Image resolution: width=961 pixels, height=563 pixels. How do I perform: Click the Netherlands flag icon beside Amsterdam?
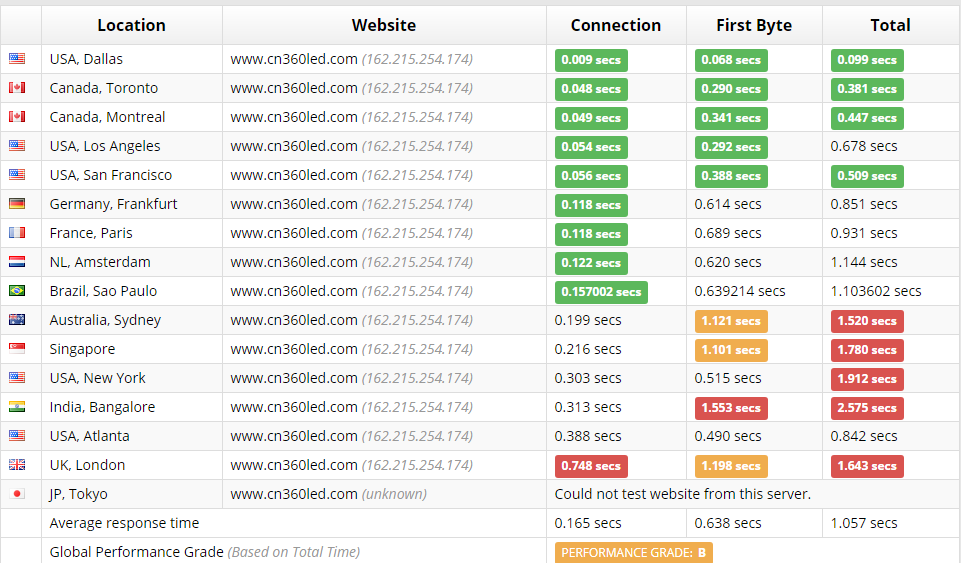tap(17, 262)
